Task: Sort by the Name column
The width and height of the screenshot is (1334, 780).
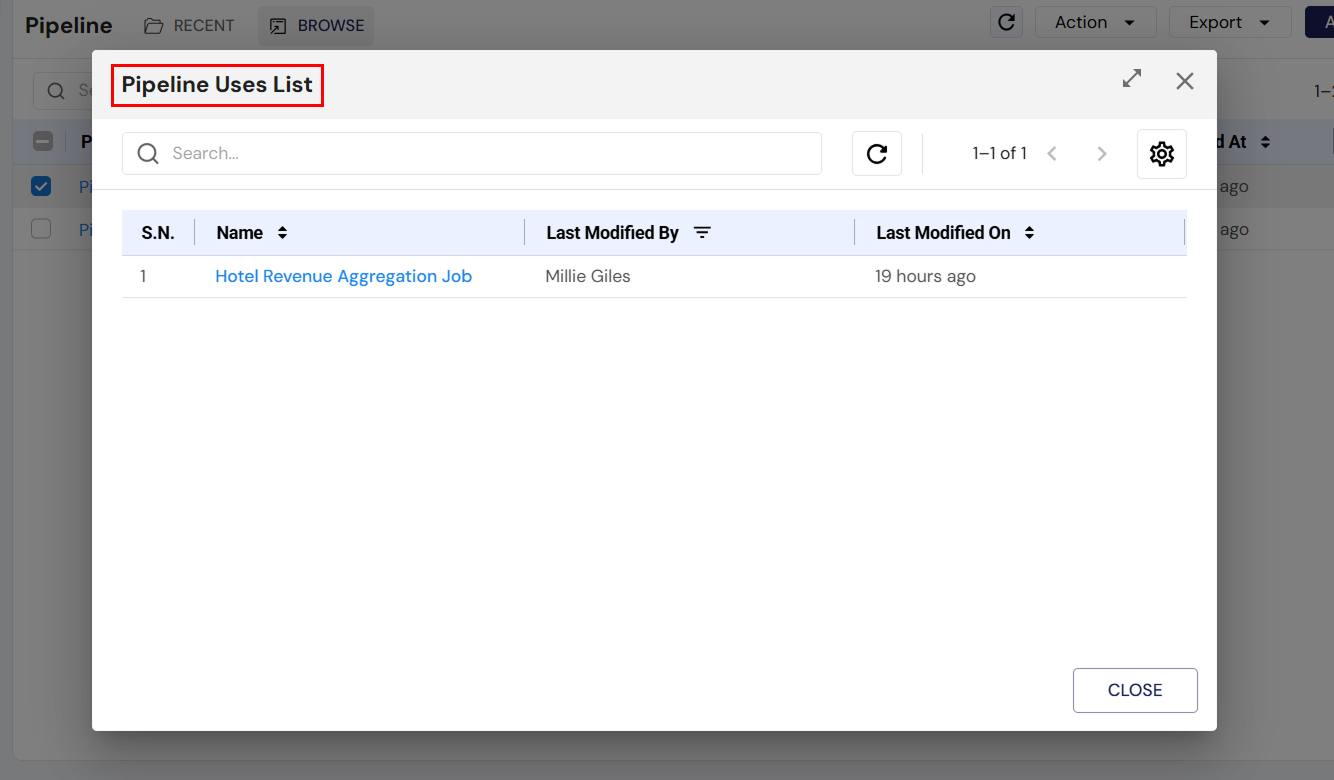Action: pyautogui.click(x=280, y=232)
